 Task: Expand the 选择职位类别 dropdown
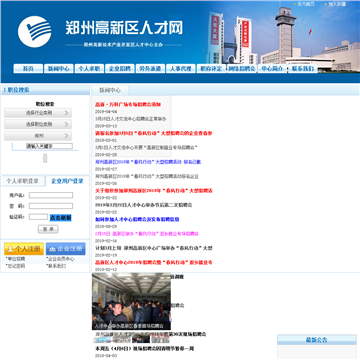tap(38, 124)
